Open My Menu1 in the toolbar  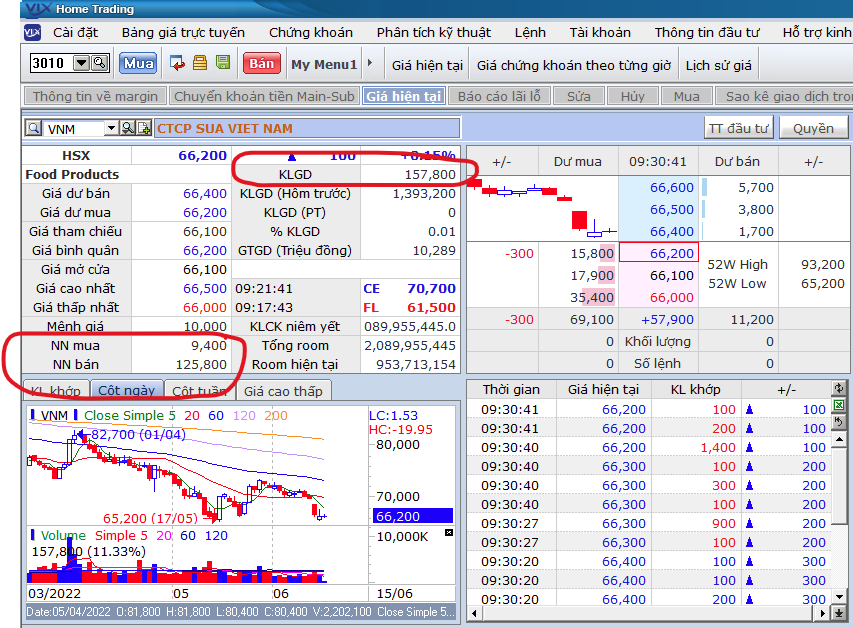click(324, 64)
